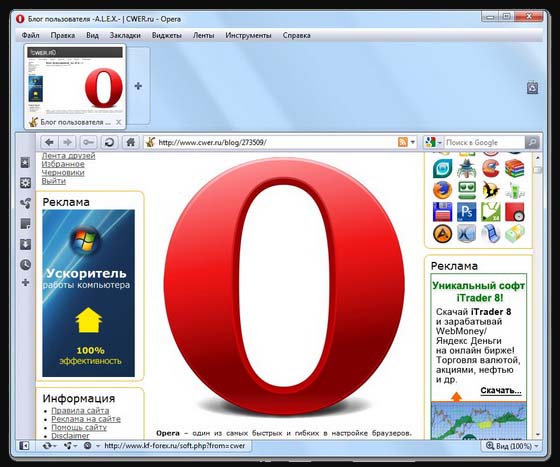Click the Photoshop Ps icon on the page
This screenshot has height=467, width=560.
(x=466, y=212)
